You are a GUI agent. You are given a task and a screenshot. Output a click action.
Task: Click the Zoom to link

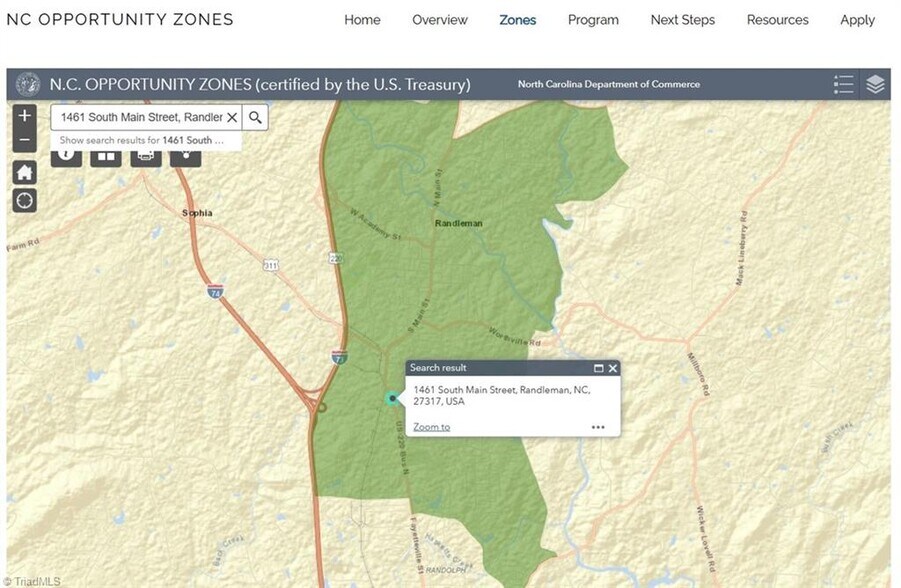coord(432,427)
